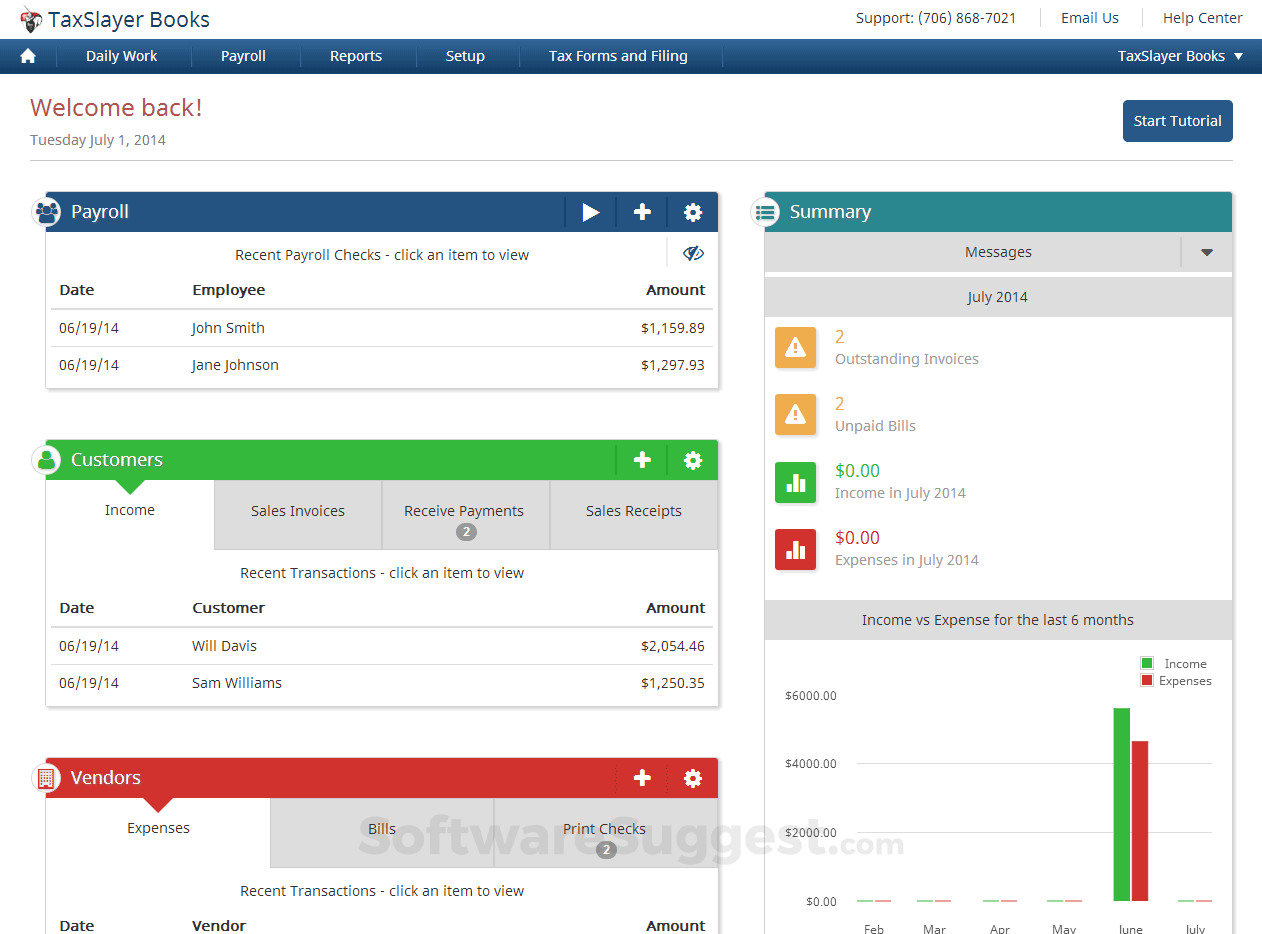Run payroll using the play icon
This screenshot has height=934, width=1262.
click(590, 212)
